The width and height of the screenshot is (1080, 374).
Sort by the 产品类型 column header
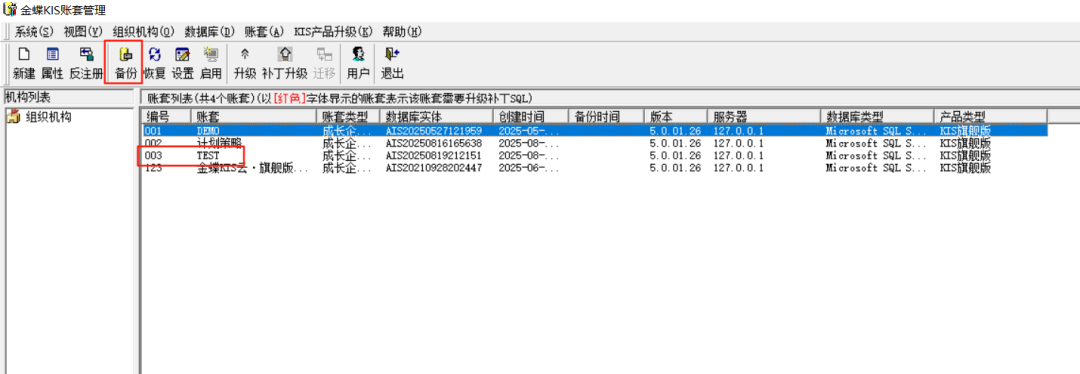(990, 116)
